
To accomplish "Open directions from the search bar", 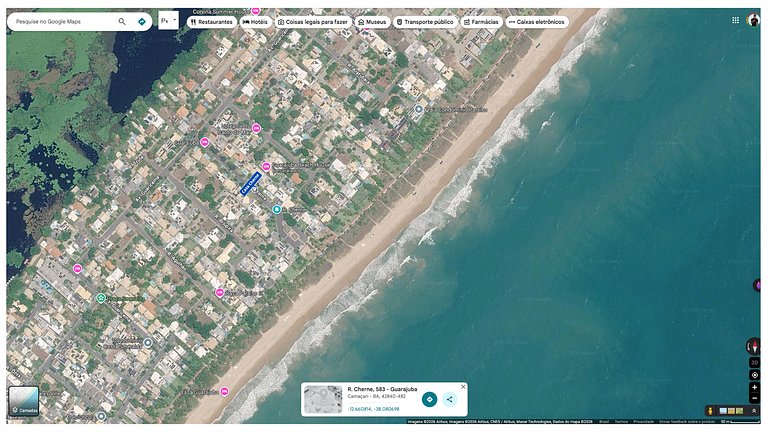I will [x=142, y=22].
